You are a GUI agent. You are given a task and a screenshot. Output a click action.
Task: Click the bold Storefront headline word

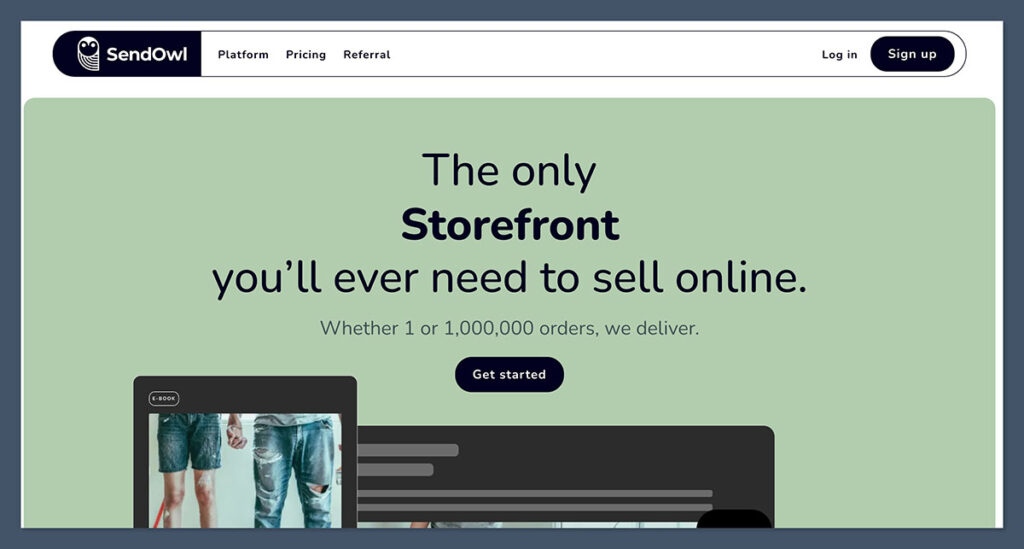pyautogui.click(x=510, y=225)
